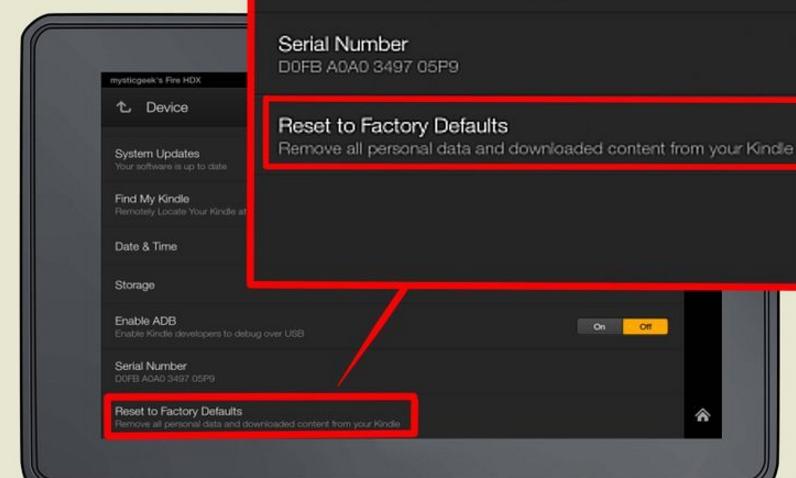Image resolution: width=796 pixels, height=478 pixels.
Task: Select the Off option for Enable ADB
Action: 645,326
